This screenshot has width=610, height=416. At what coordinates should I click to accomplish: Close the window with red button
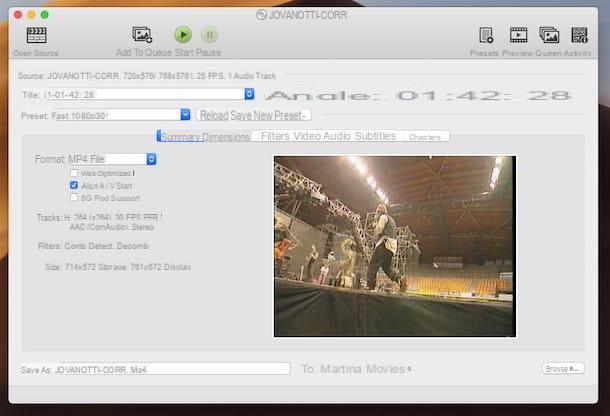point(18,15)
